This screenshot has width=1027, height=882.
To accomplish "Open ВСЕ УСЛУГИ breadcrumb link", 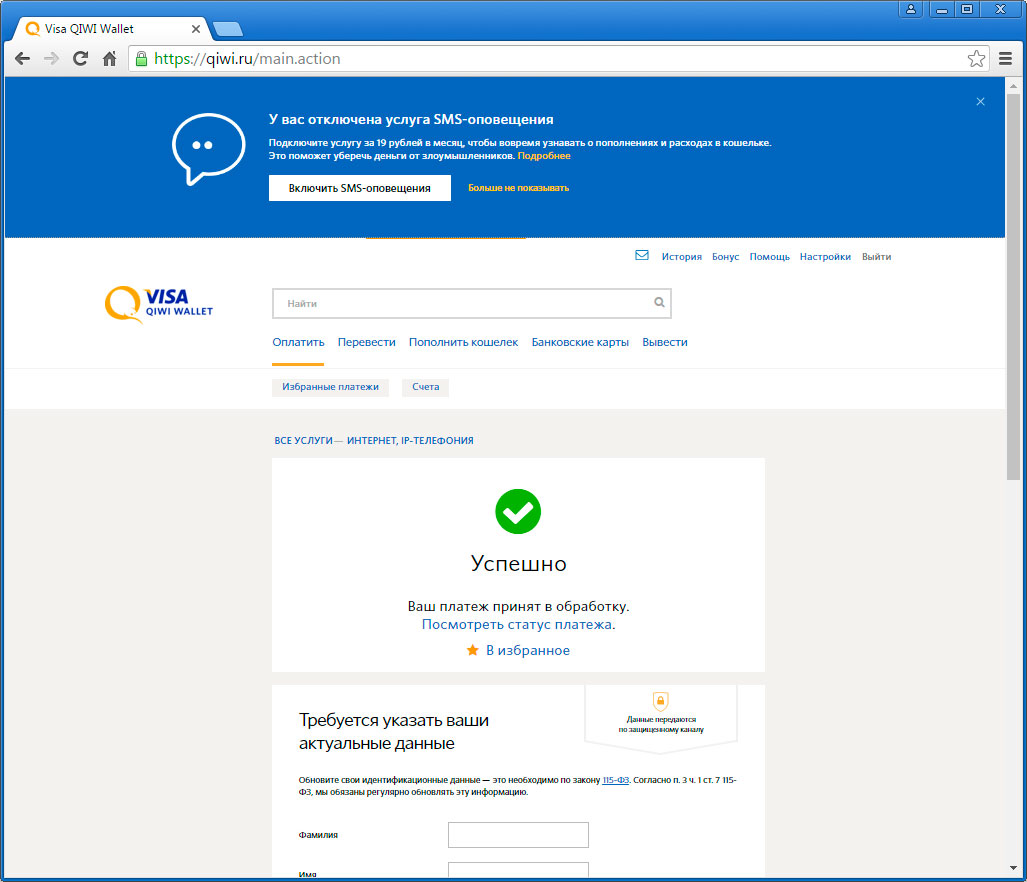I will [x=303, y=441].
